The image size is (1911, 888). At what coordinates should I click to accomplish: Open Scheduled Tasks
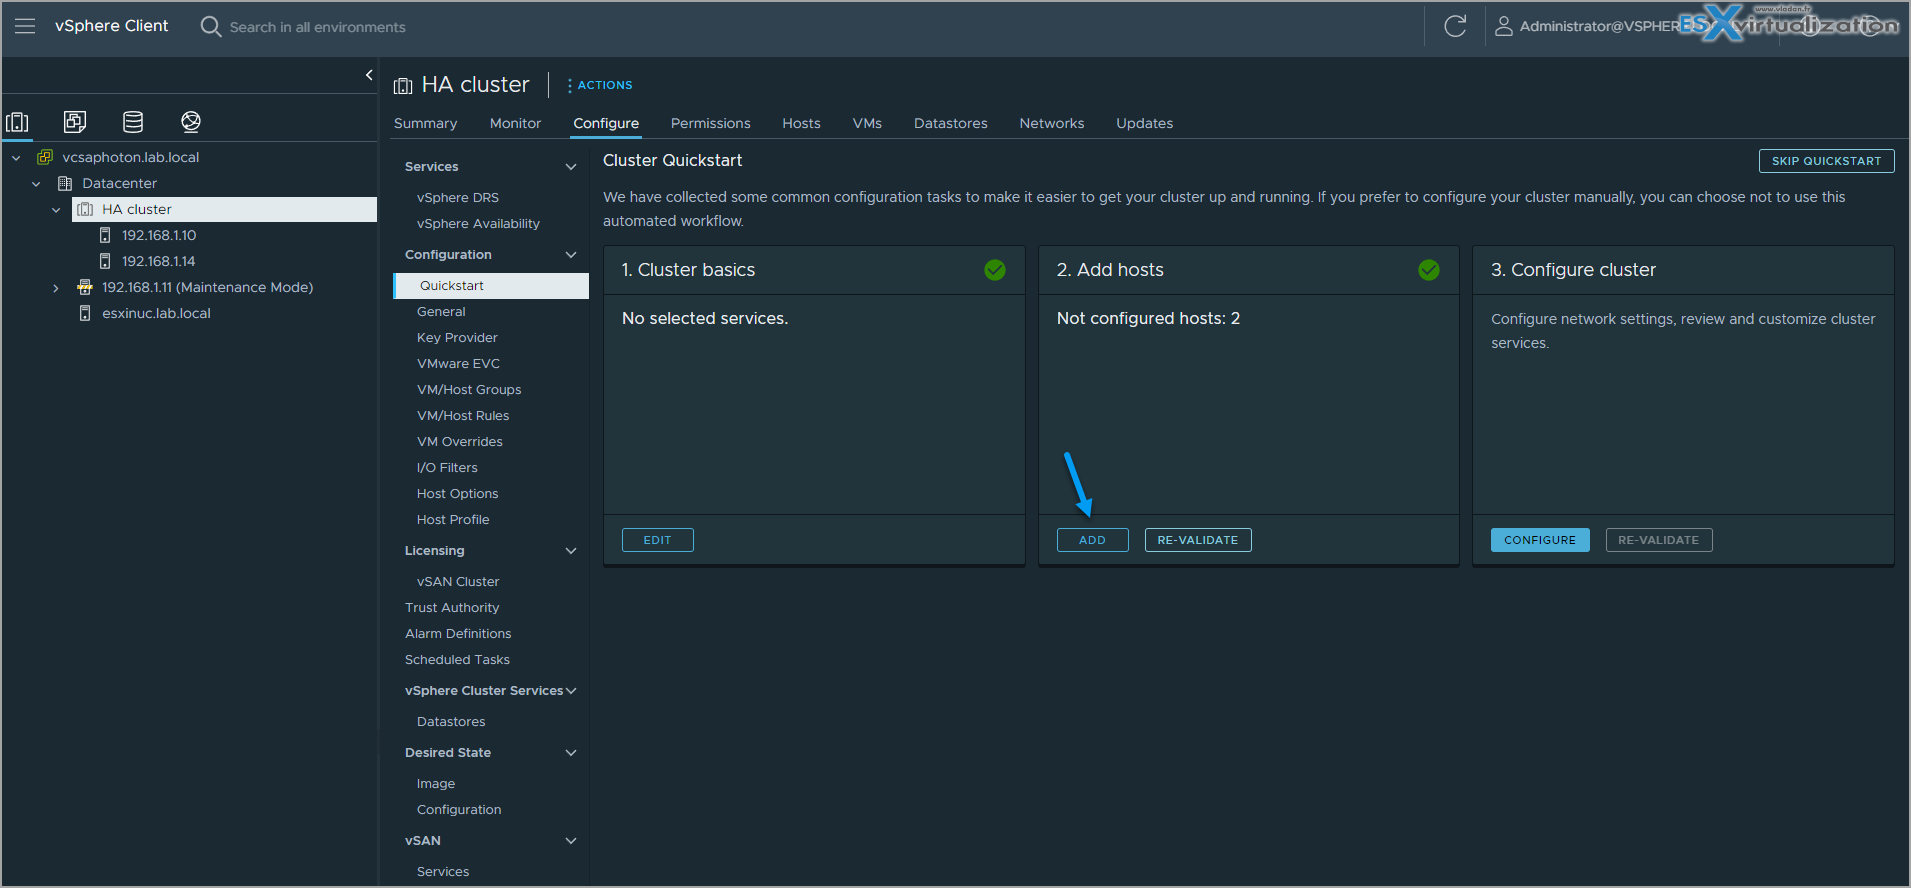coord(457,660)
